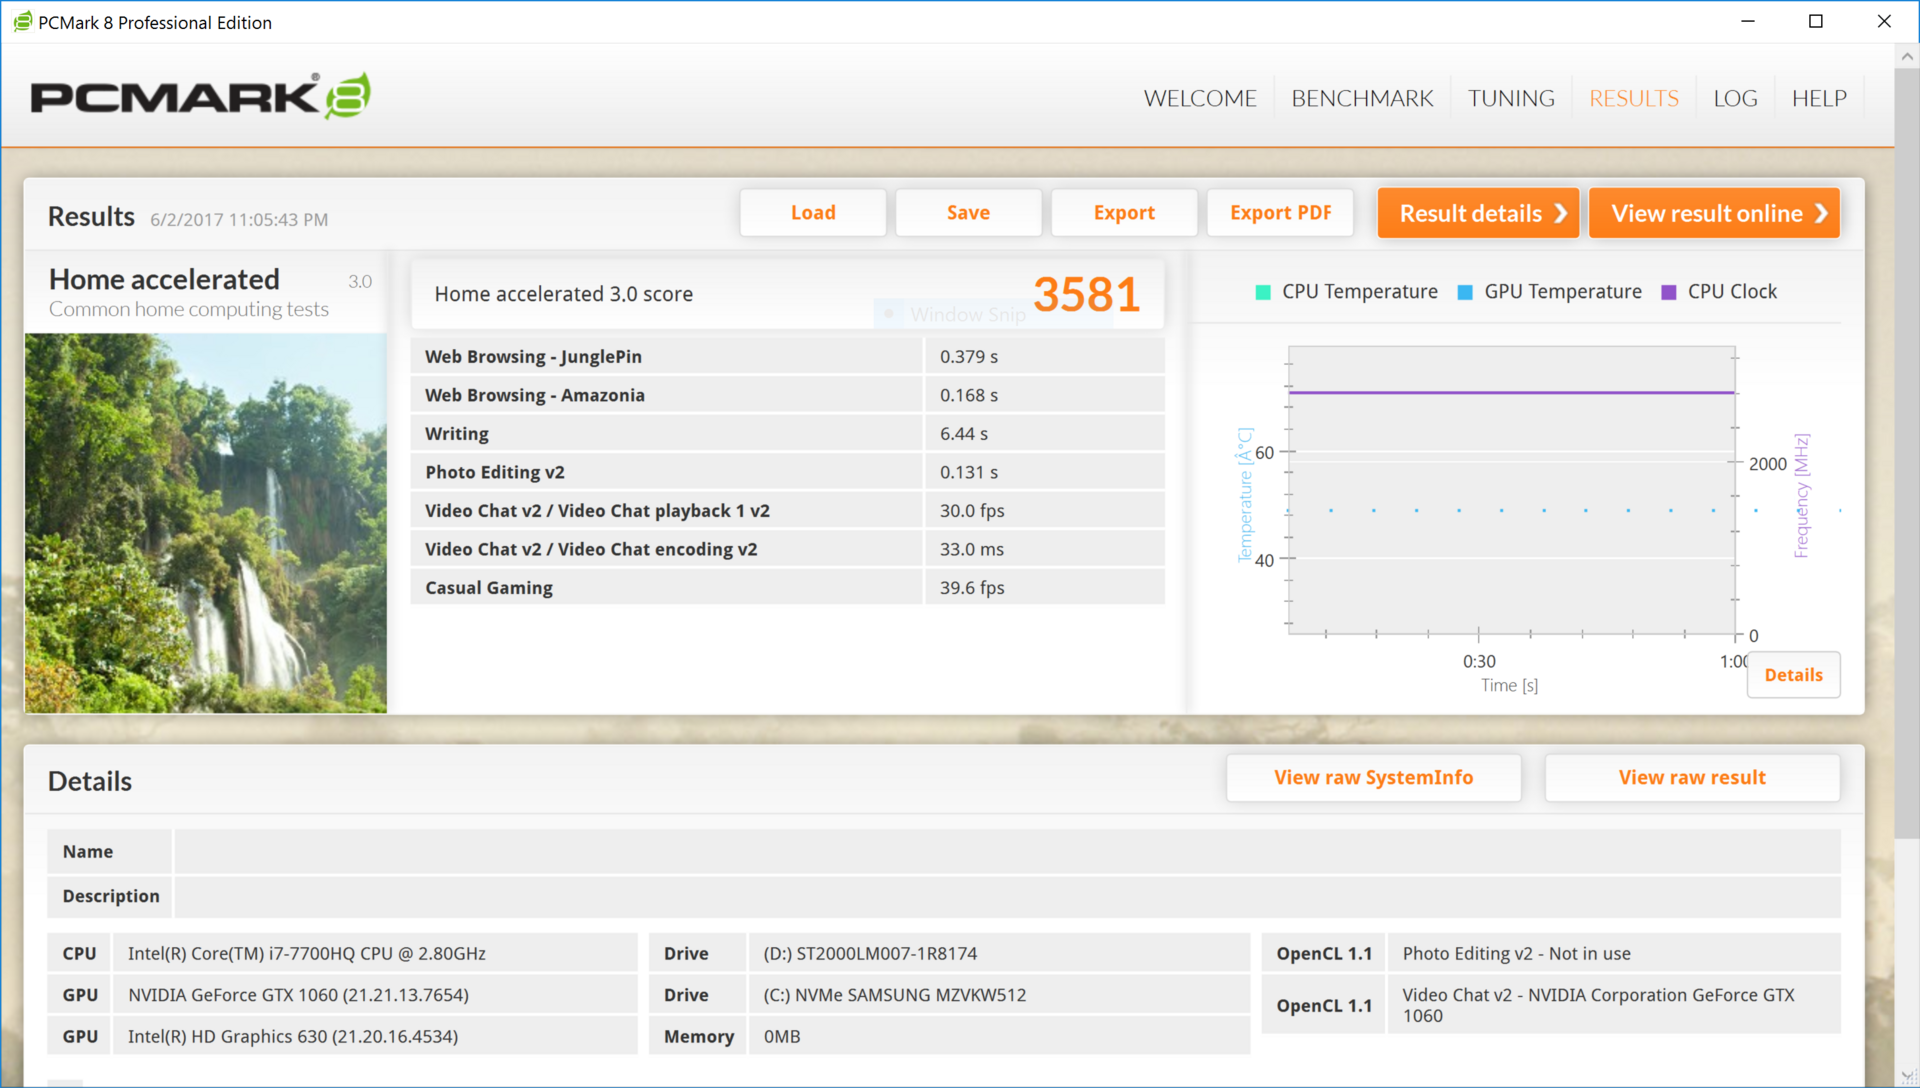Click the Description input field

pos(1007,896)
